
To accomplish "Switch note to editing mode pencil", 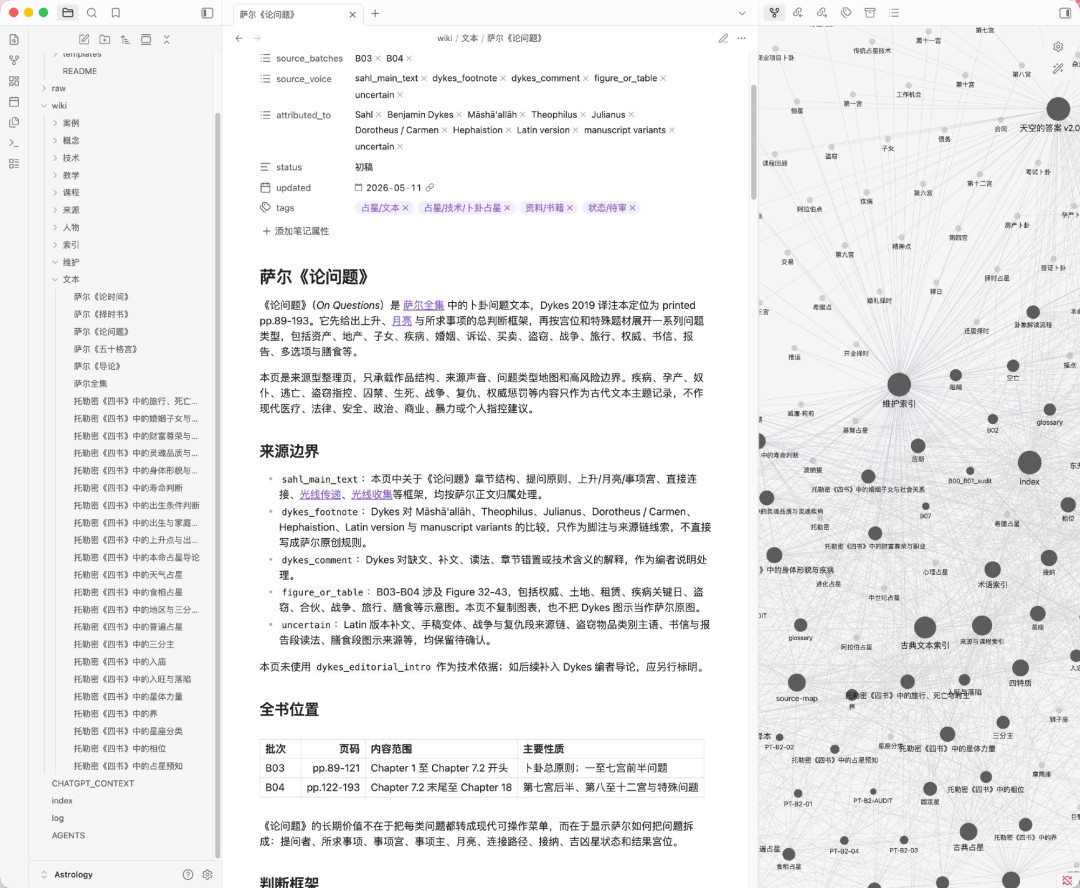I will coord(723,39).
